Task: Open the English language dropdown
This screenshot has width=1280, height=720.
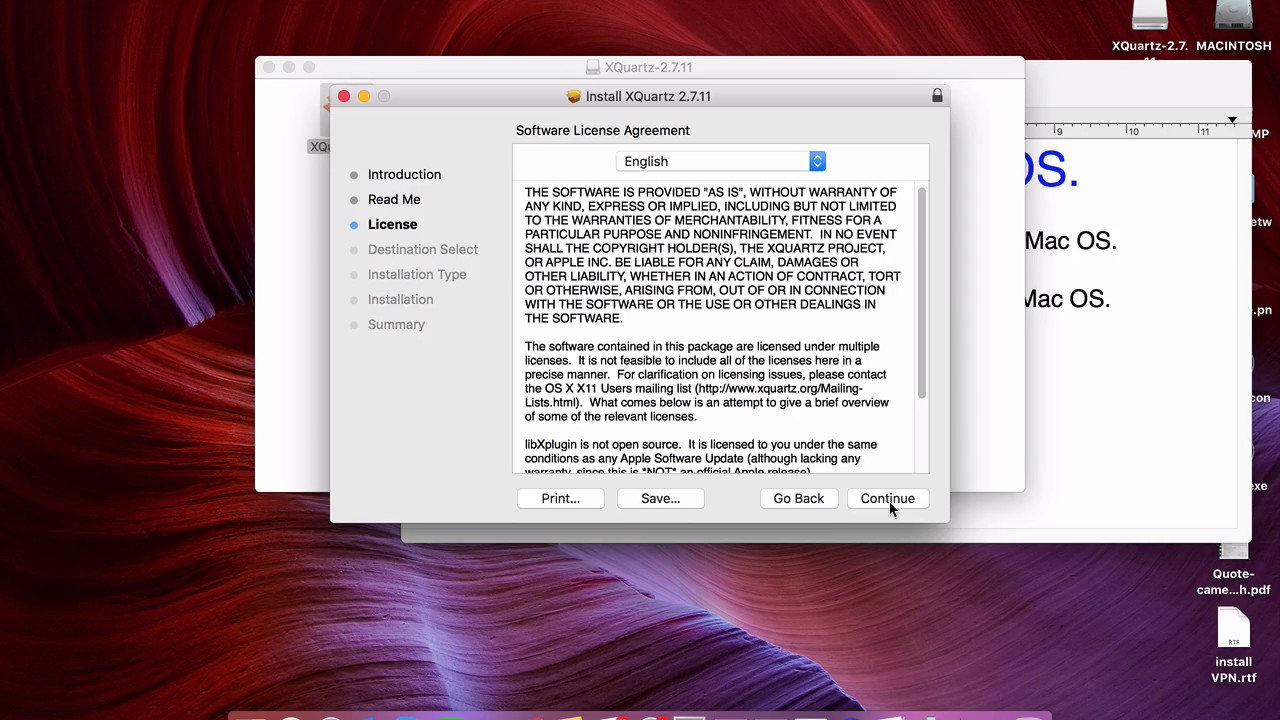Action: coord(720,161)
